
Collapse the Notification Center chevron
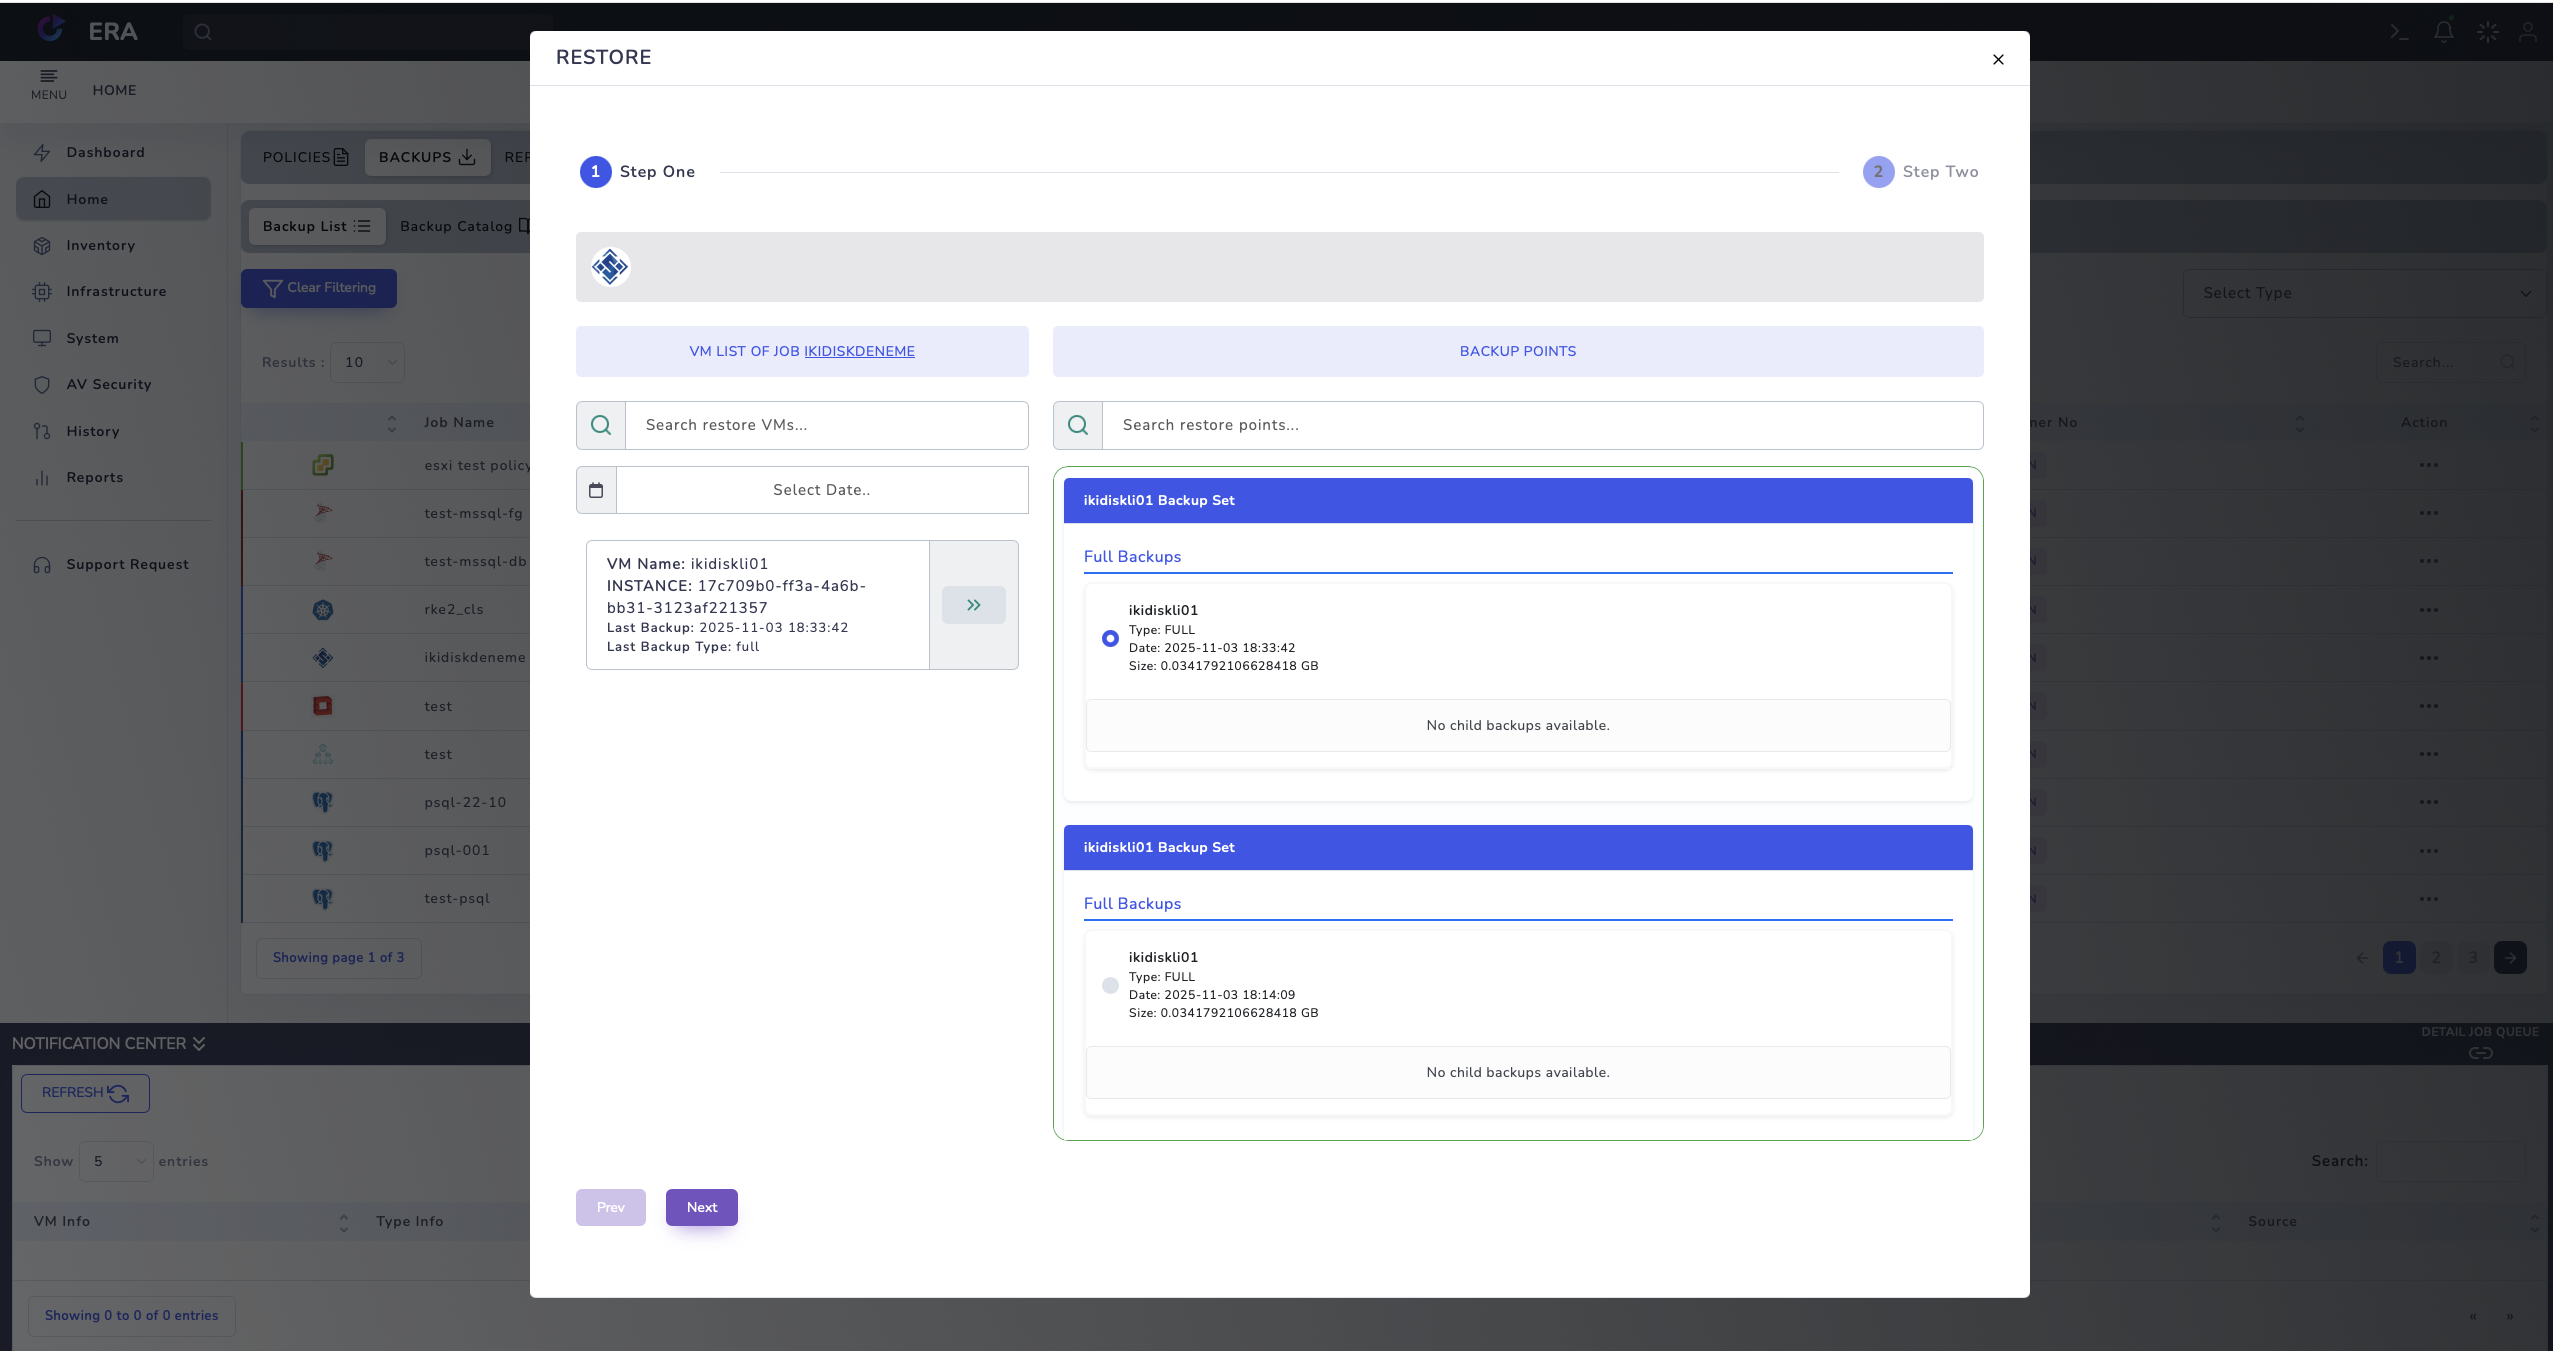[199, 1043]
